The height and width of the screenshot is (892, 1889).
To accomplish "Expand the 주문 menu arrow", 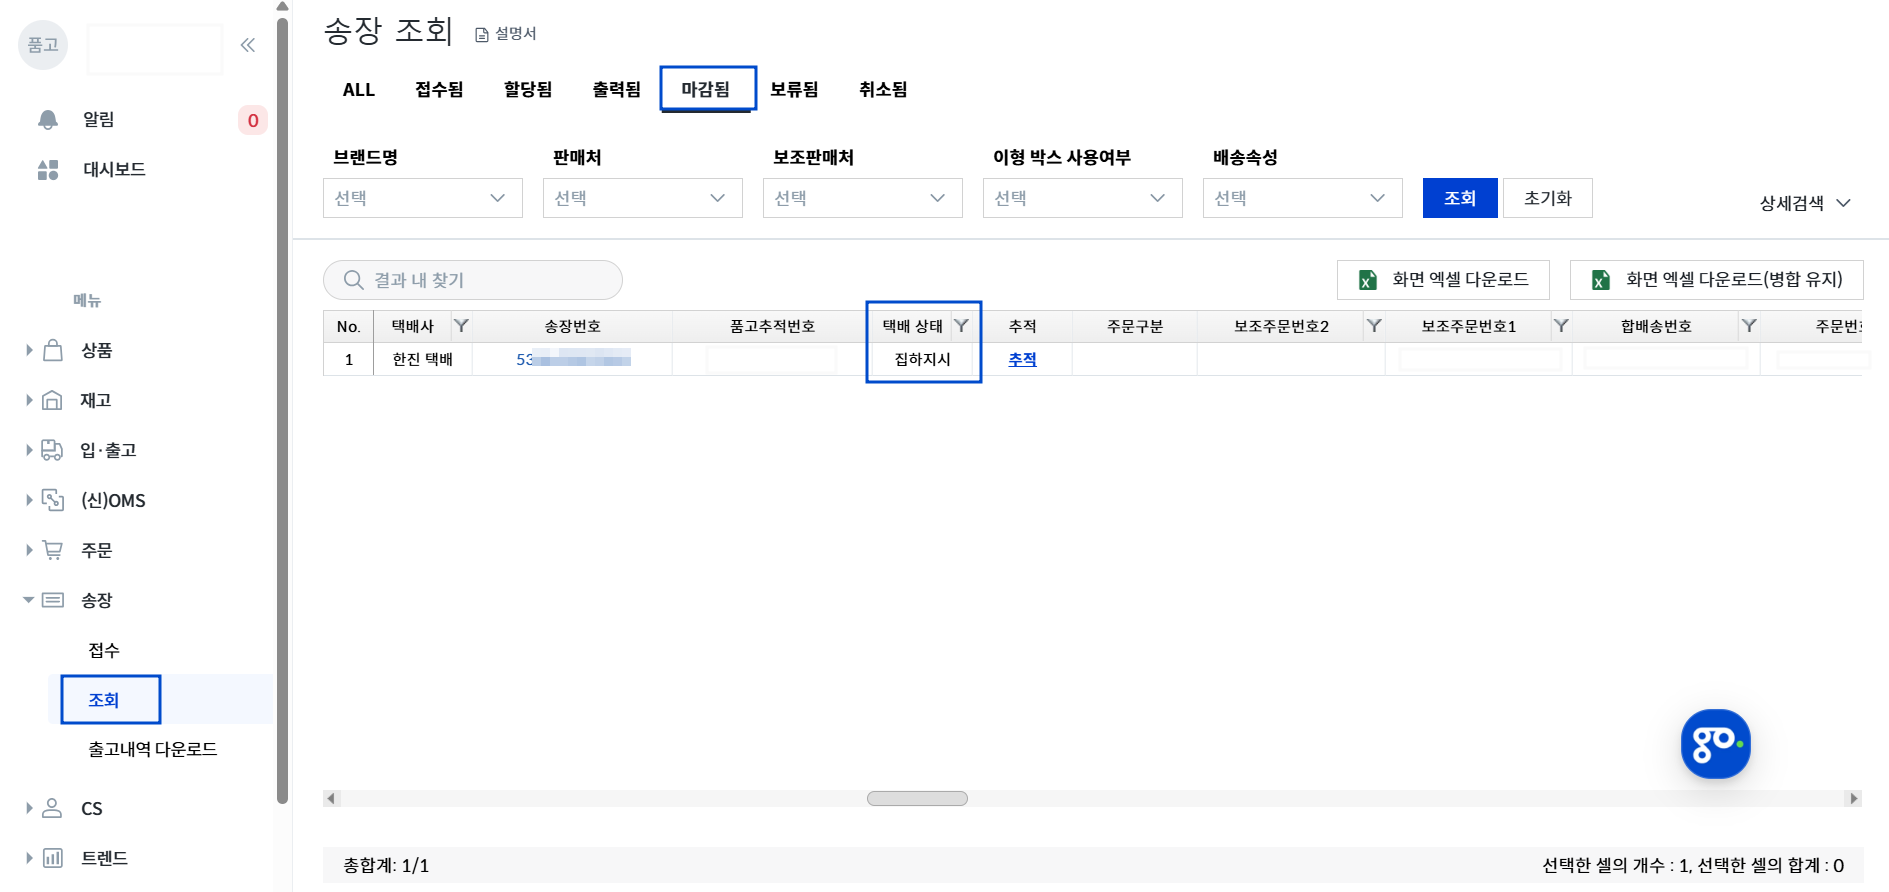I will tap(29, 550).
